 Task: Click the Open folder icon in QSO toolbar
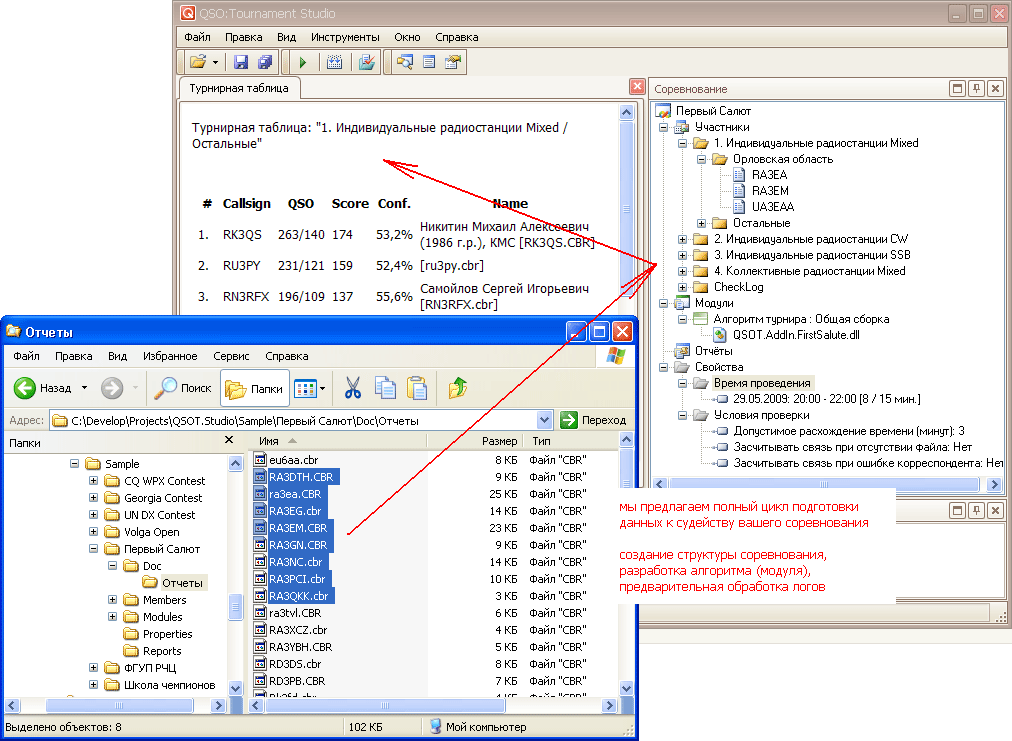[x=197, y=62]
